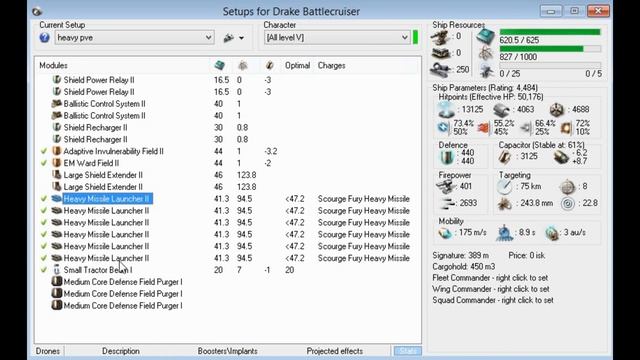This screenshot has width=640, height=360.
Task: Open the Current Setup 'heavy pve' dropdown
Action: click(135, 38)
